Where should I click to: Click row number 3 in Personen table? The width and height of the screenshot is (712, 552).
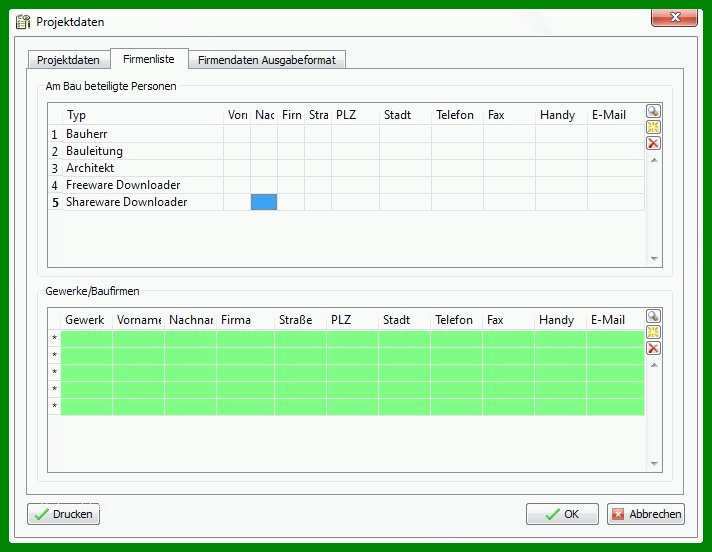54,168
